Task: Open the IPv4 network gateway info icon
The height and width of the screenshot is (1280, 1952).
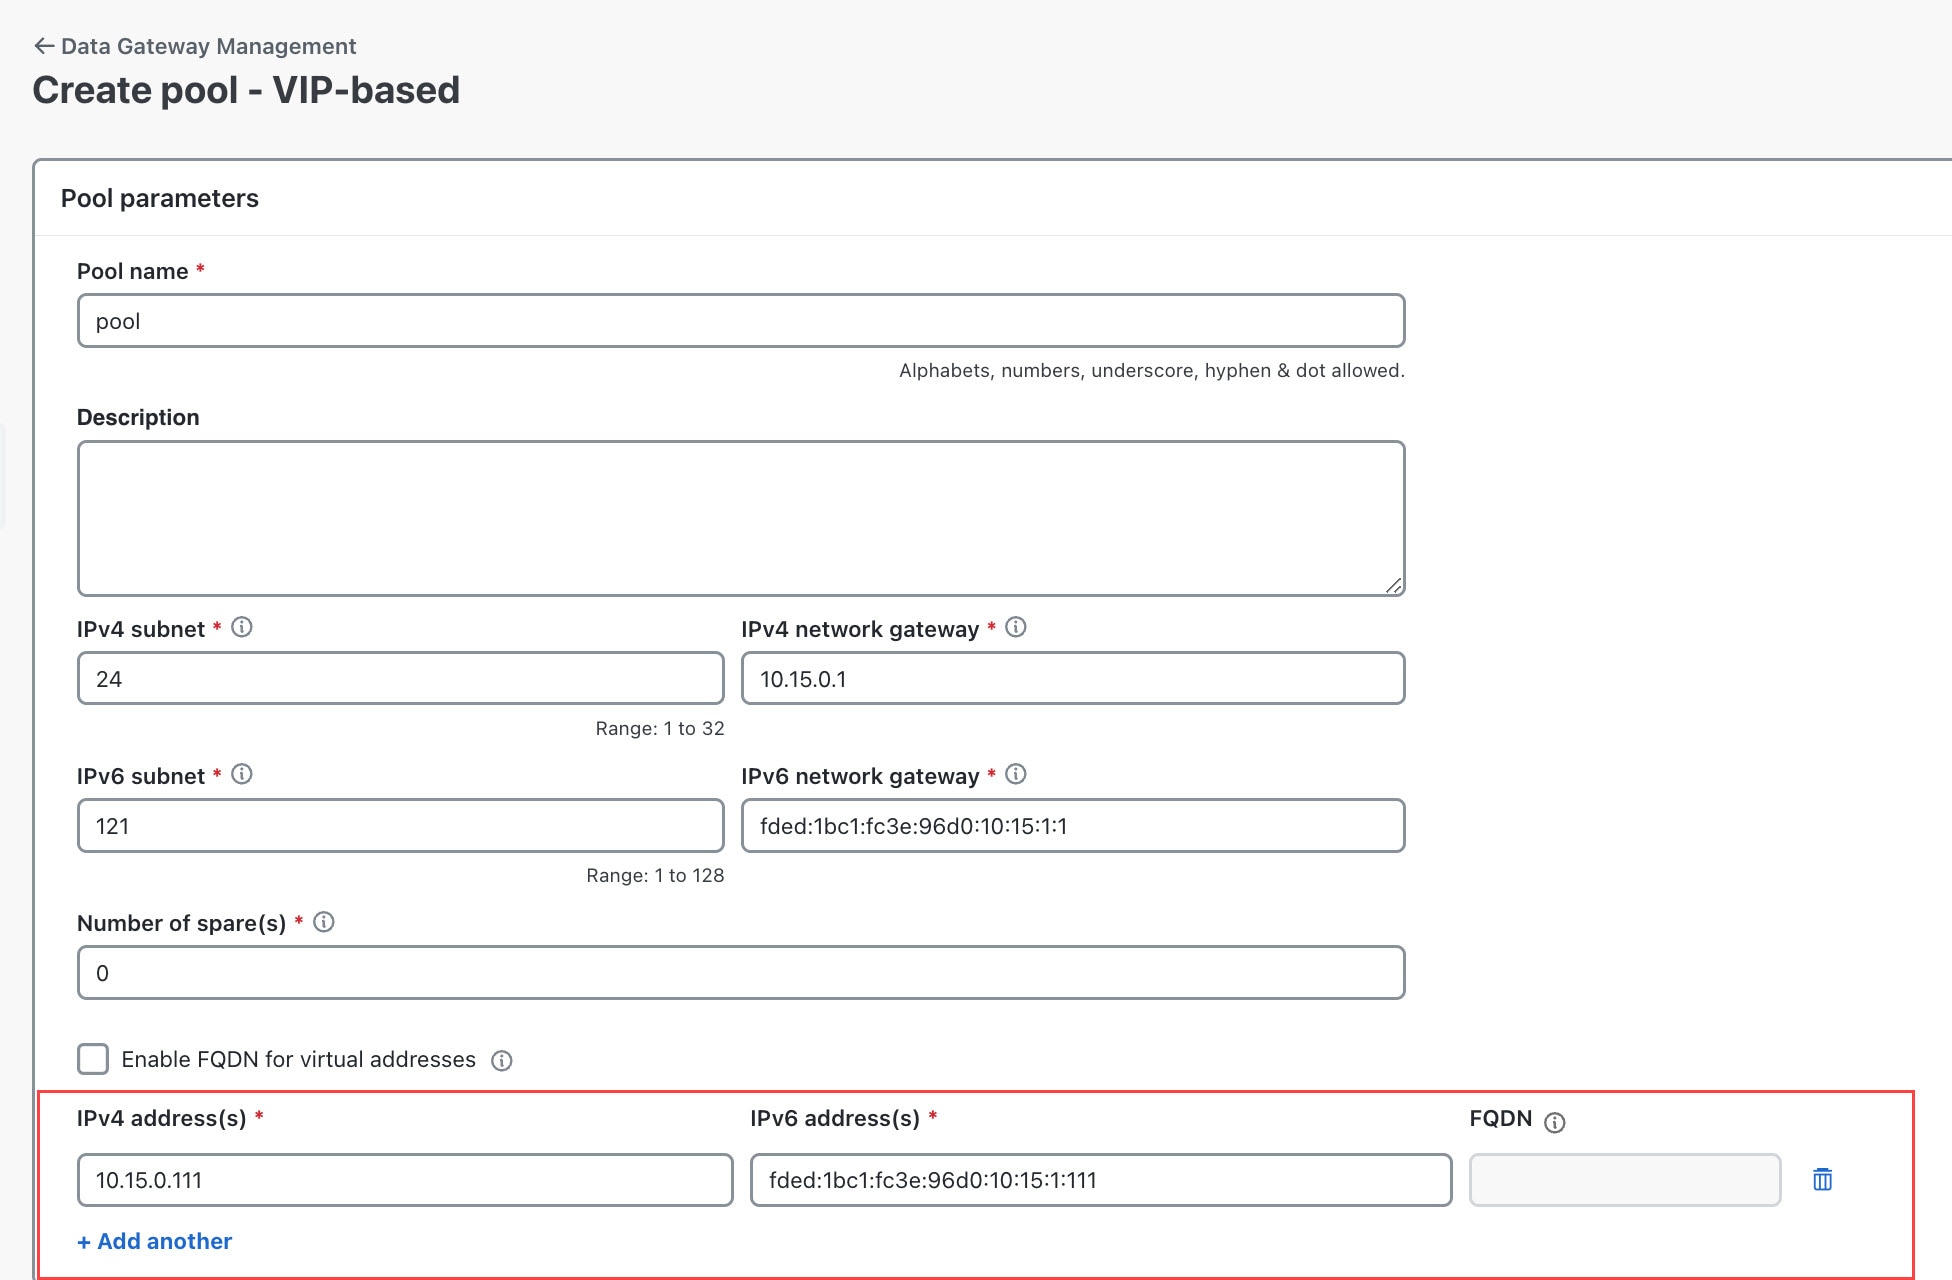Action: tap(1016, 627)
